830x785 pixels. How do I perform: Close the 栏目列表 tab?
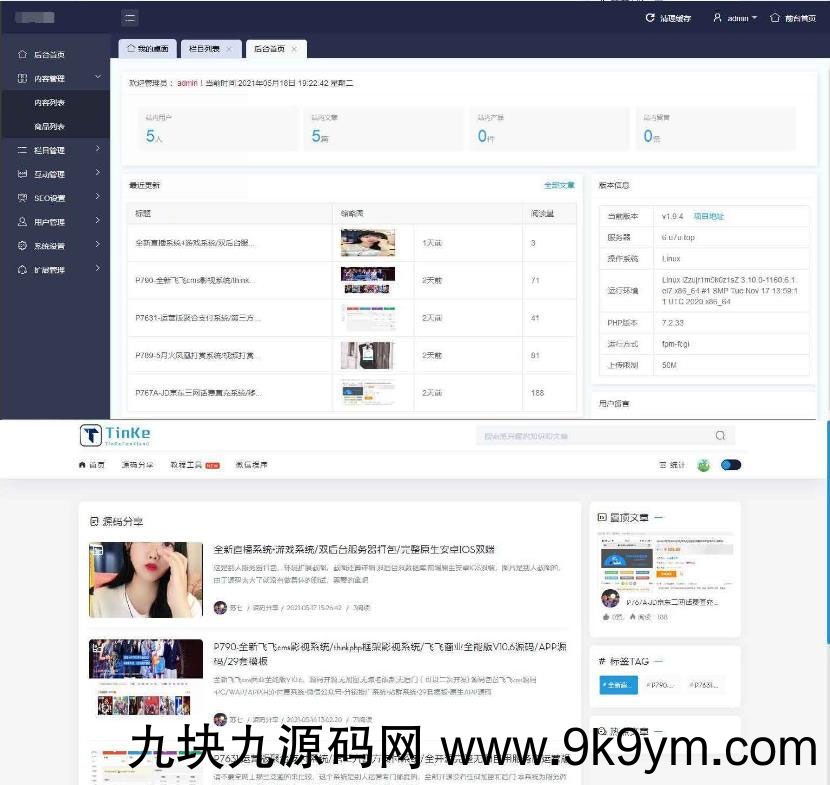coord(228,48)
